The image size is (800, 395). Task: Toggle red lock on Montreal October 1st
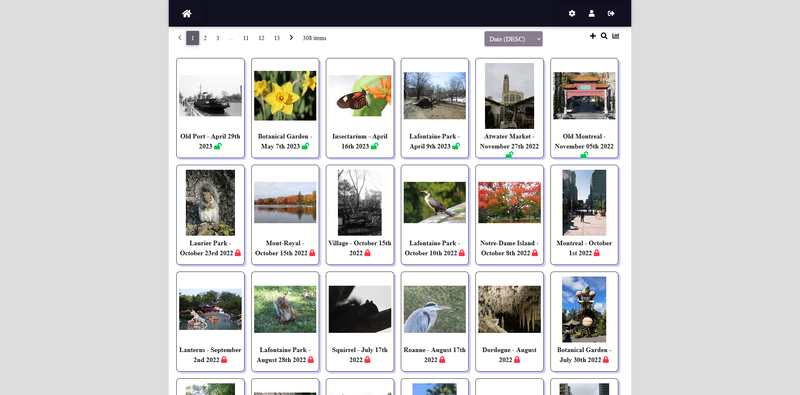(x=596, y=253)
